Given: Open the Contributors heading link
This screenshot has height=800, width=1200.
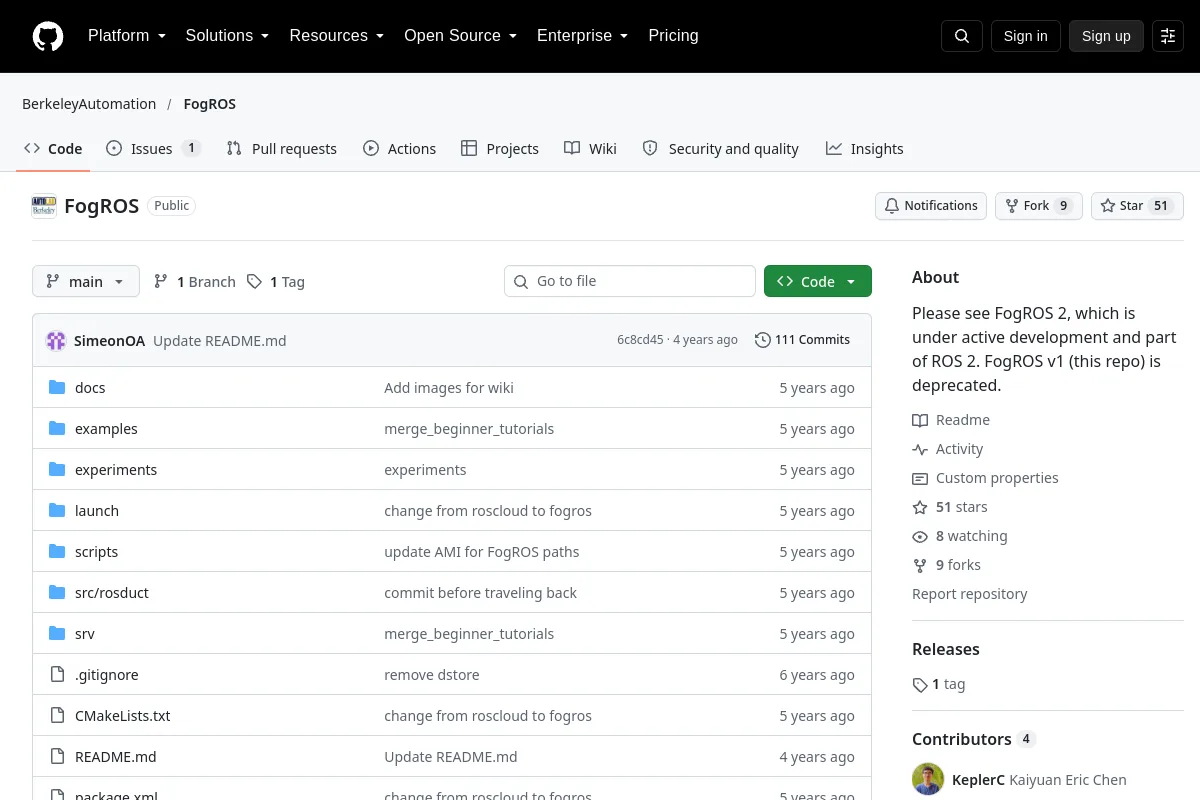Looking at the screenshot, I should pos(974,739).
